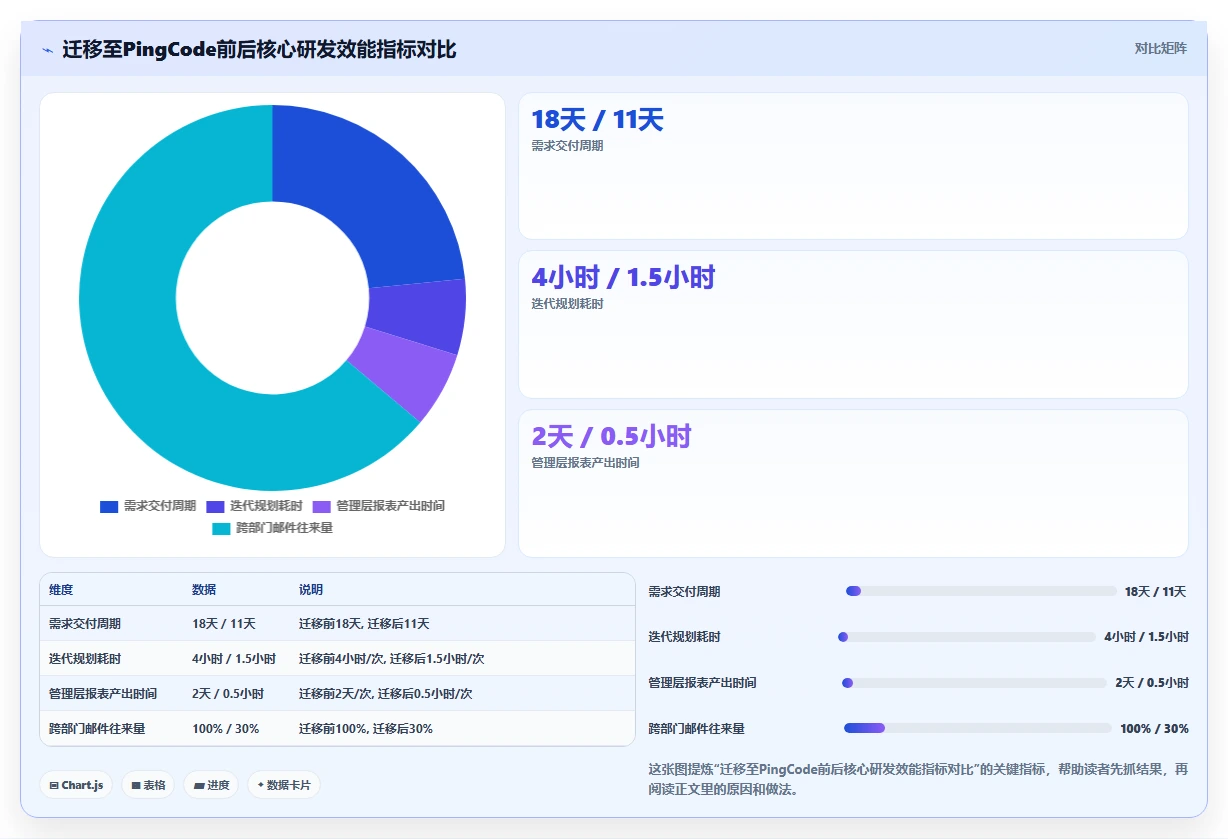Click 需求交付周期 label under first card
1228x839 pixels.
[567, 146]
